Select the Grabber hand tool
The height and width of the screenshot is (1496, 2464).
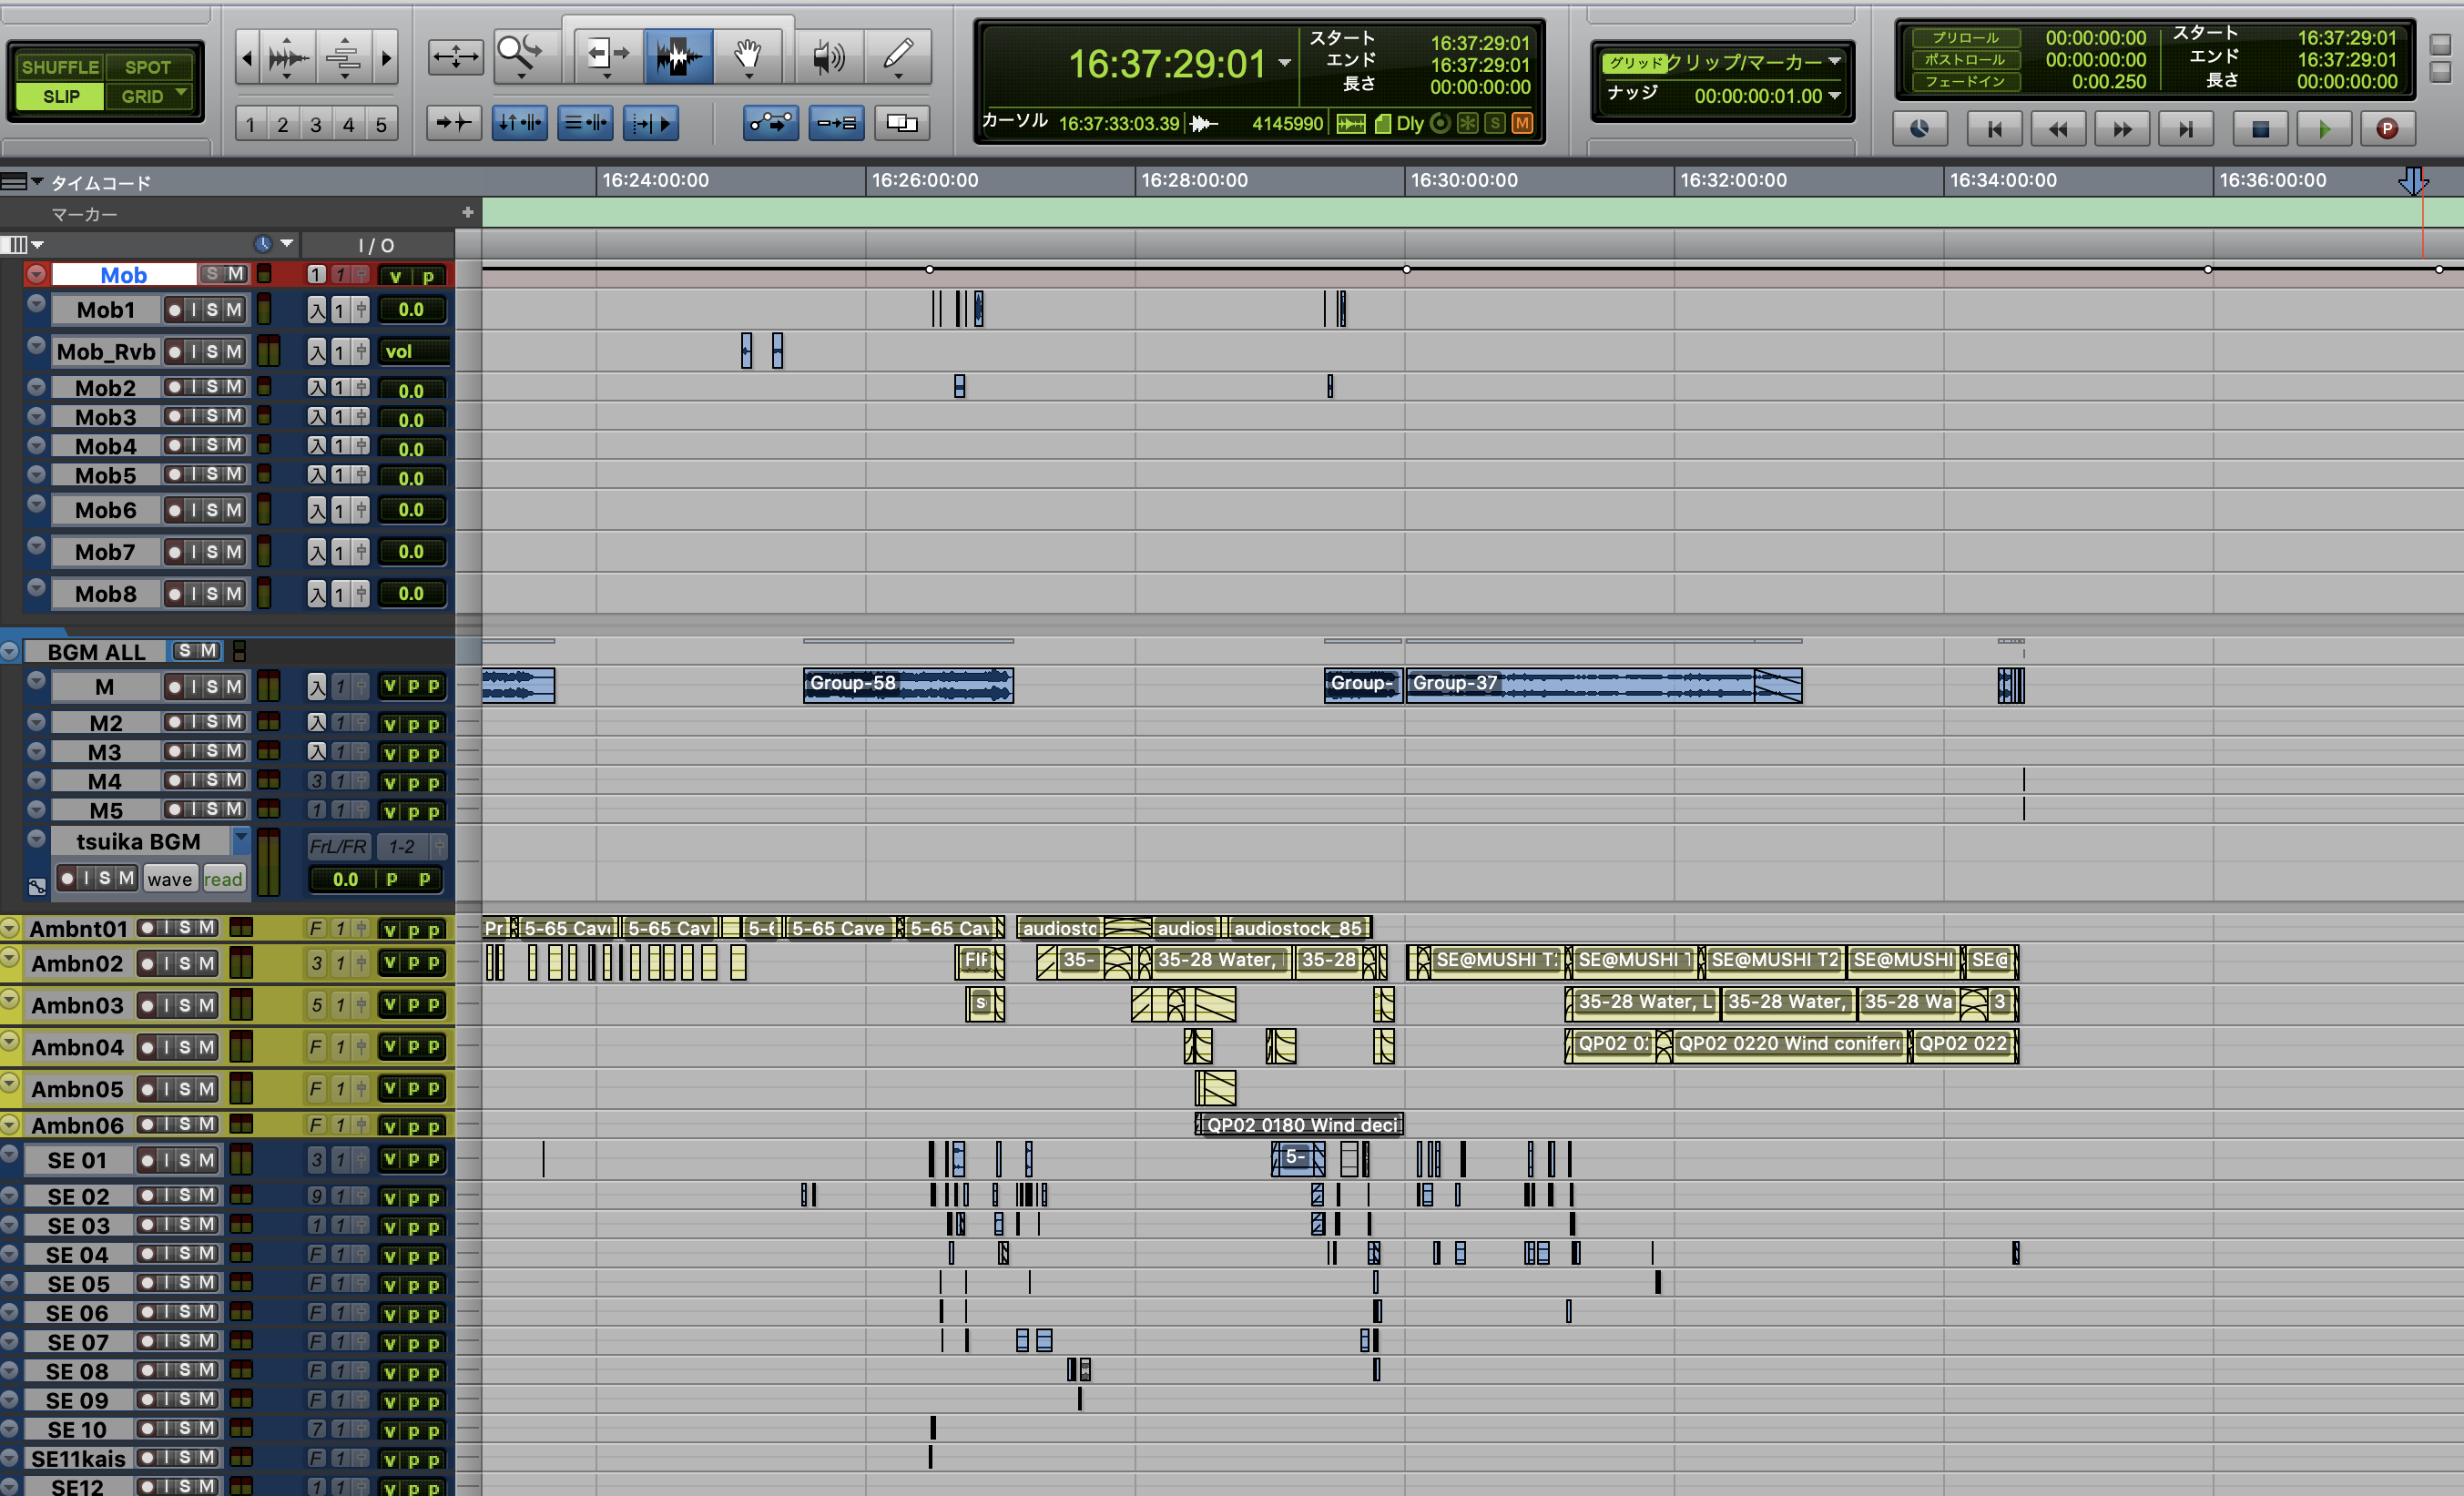point(747,55)
